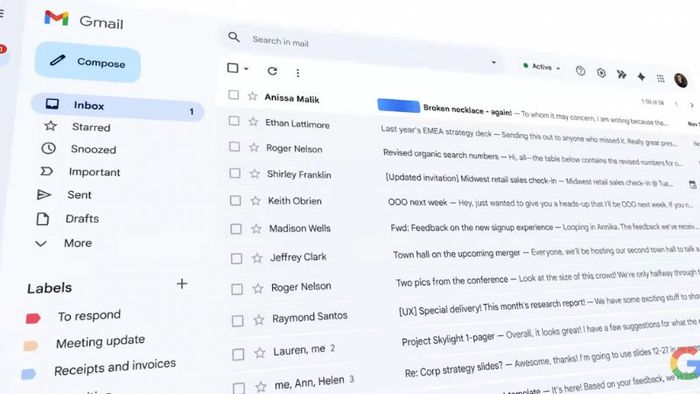
Task: Click the help question mark icon
Action: tap(580, 71)
